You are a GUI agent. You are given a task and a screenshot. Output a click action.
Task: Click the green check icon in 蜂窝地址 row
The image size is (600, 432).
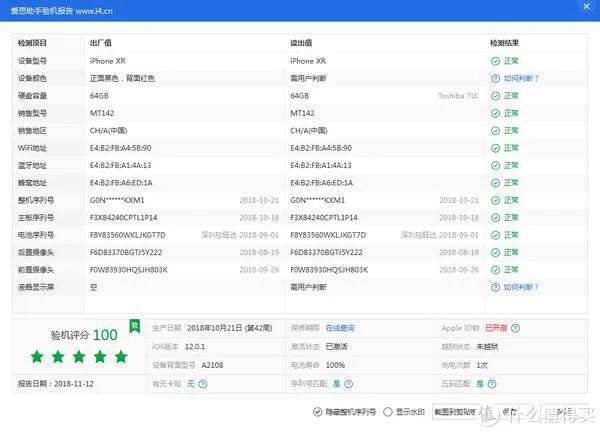pos(495,183)
